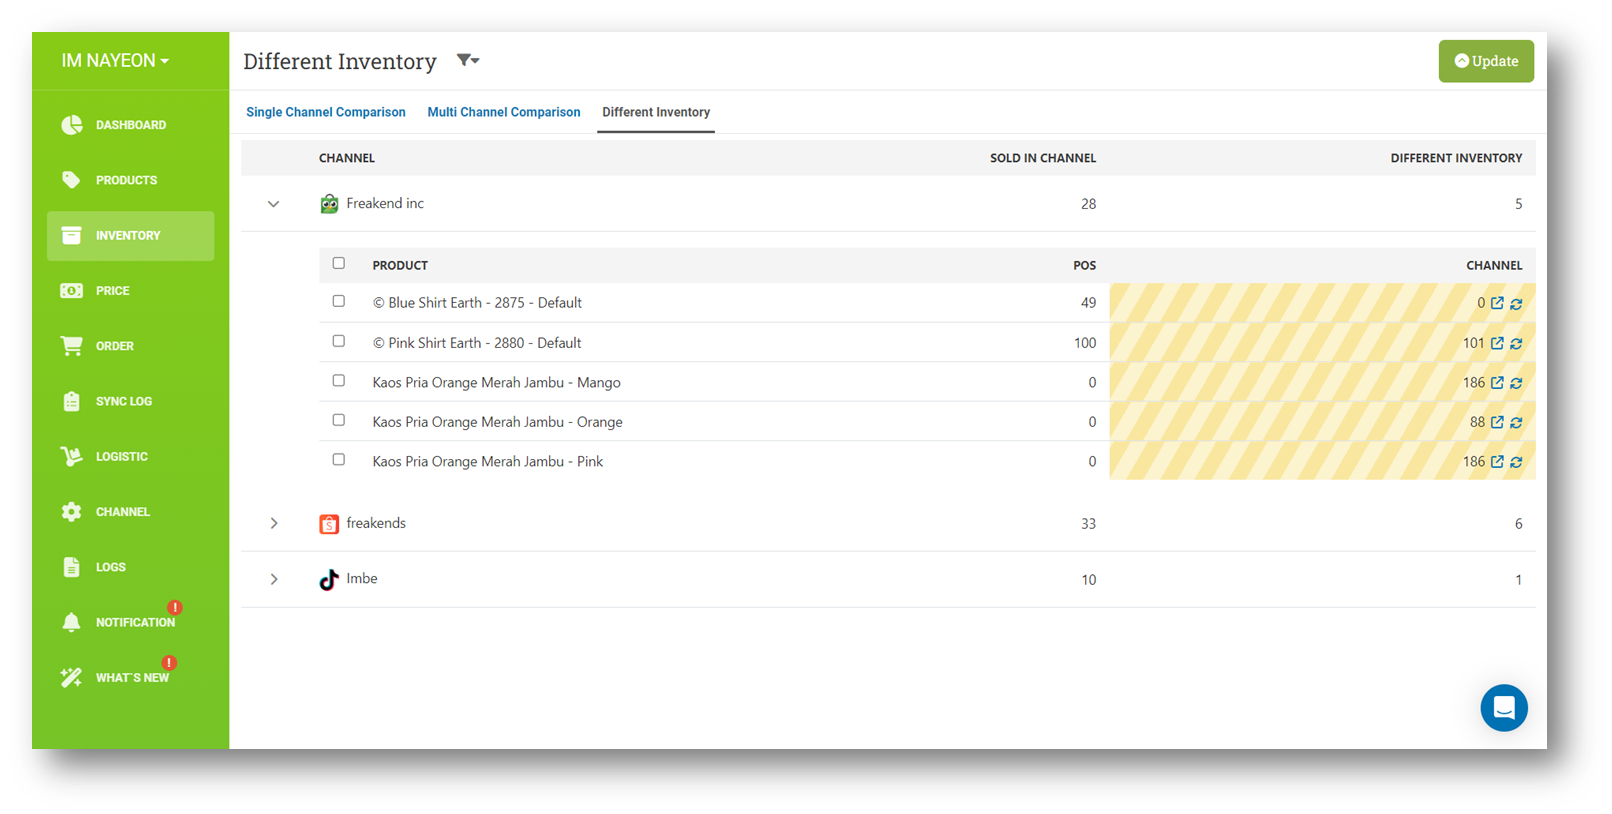Select the Different Inventory tab
1612x814 pixels.
(x=656, y=112)
